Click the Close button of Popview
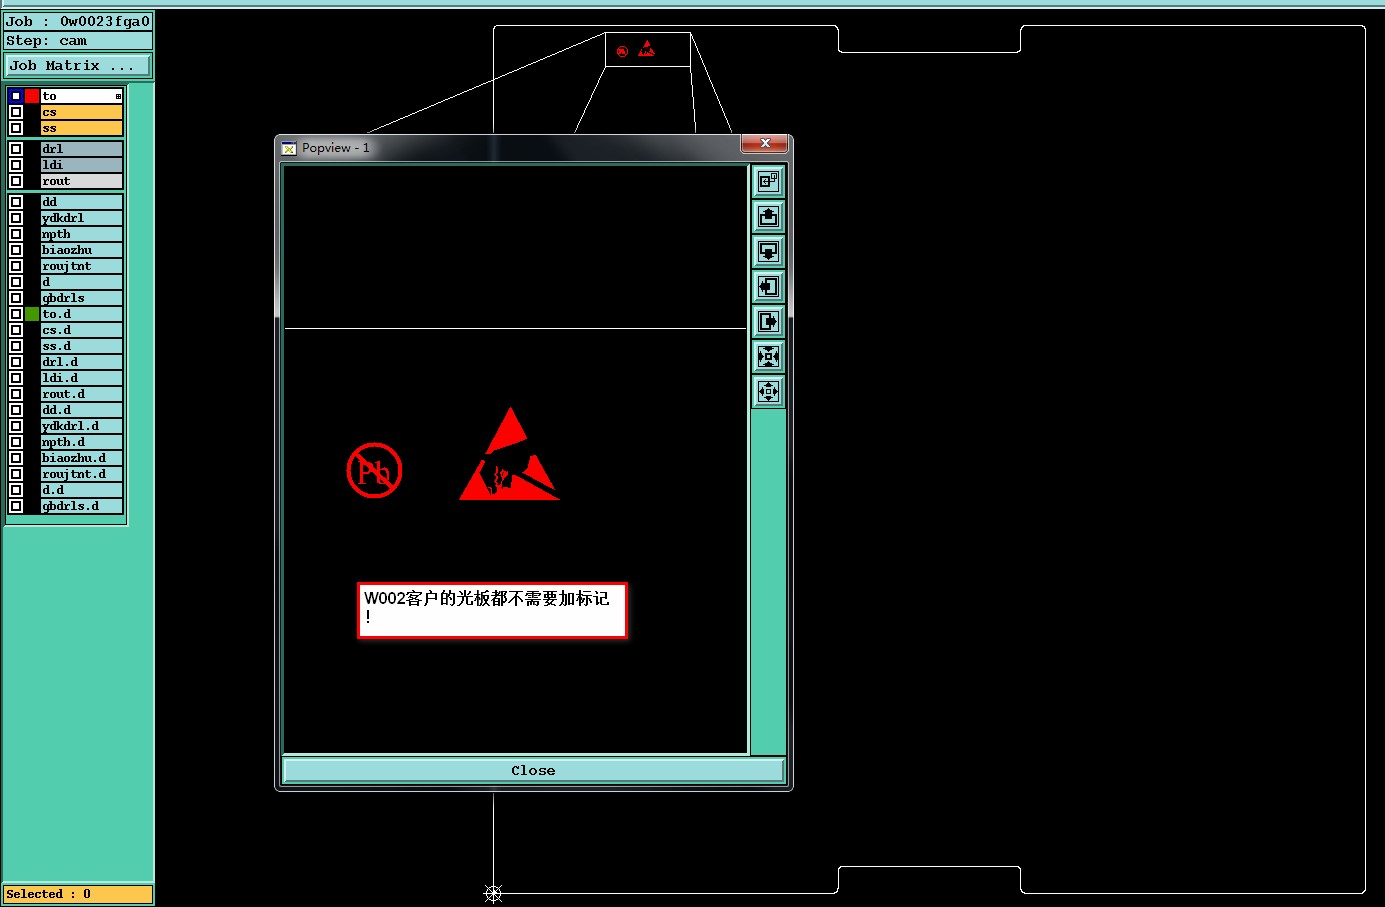This screenshot has width=1385, height=907. pyautogui.click(x=533, y=770)
